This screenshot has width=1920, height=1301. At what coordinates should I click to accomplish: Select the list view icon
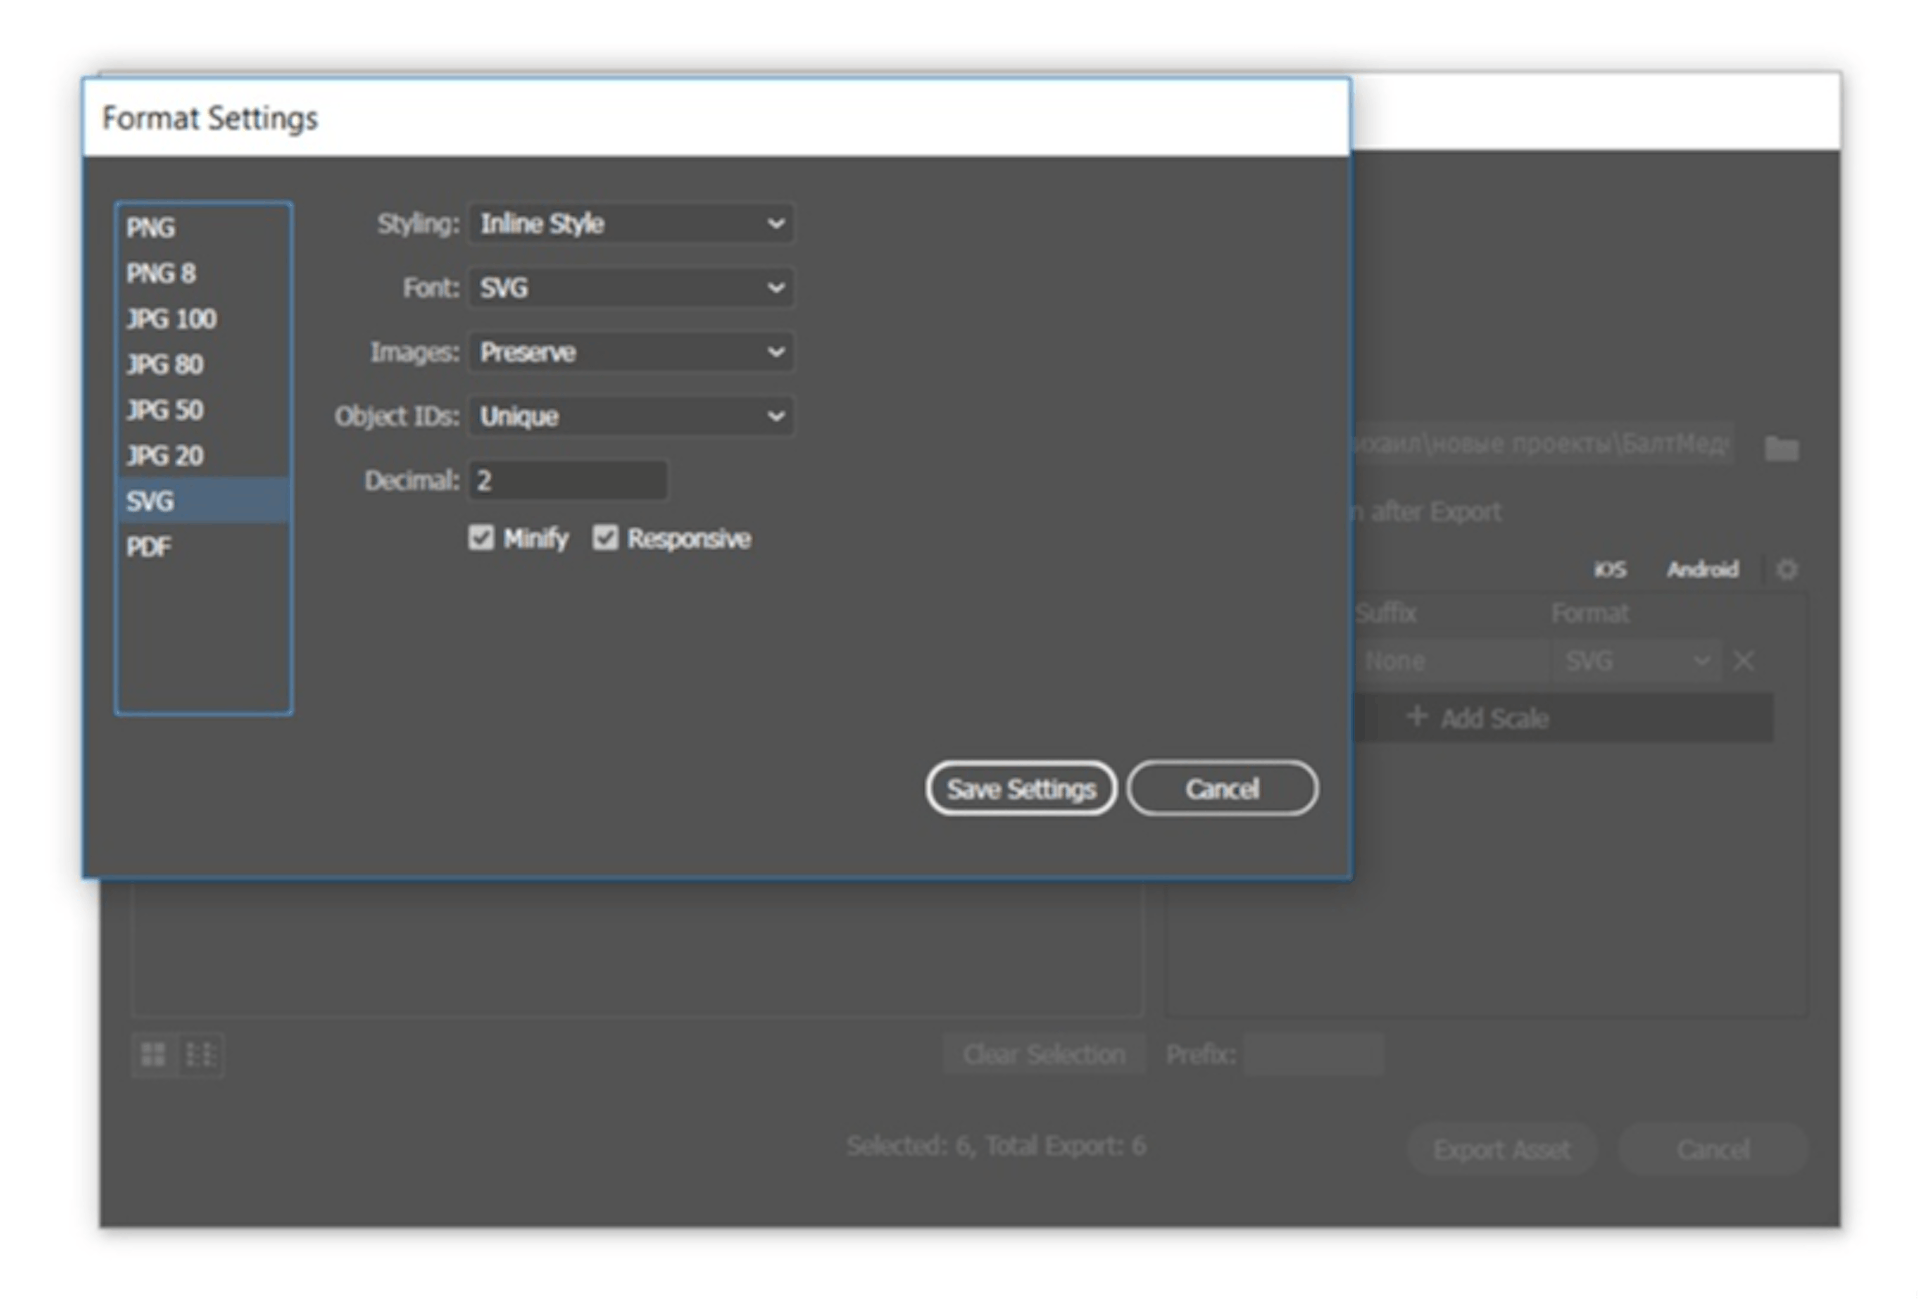click(x=201, y=1053)
